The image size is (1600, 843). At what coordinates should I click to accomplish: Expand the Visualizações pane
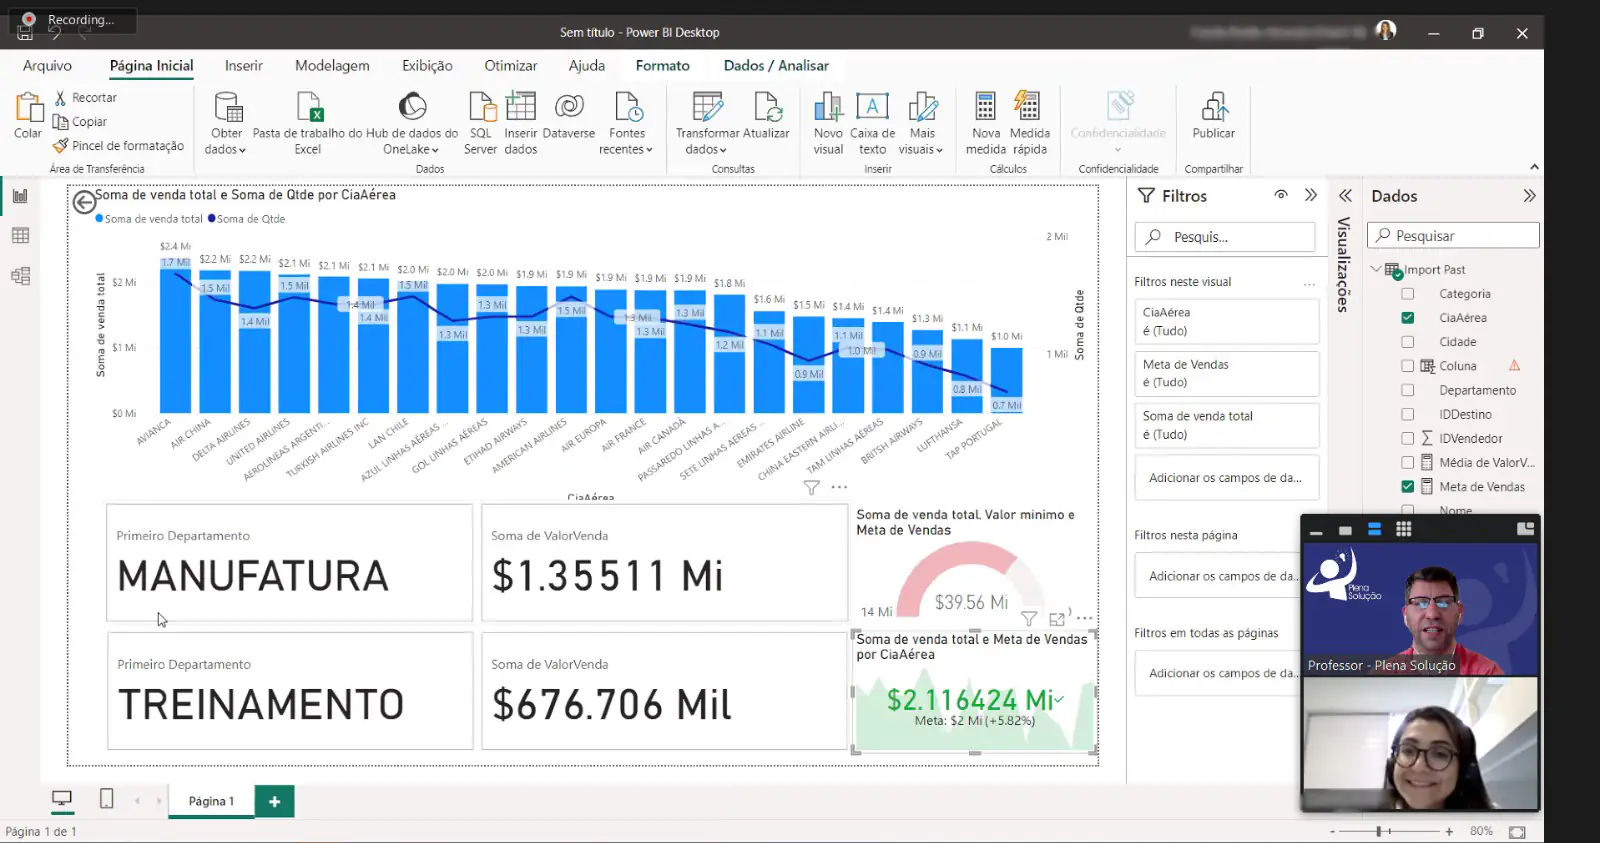(x=1346, y=195)
